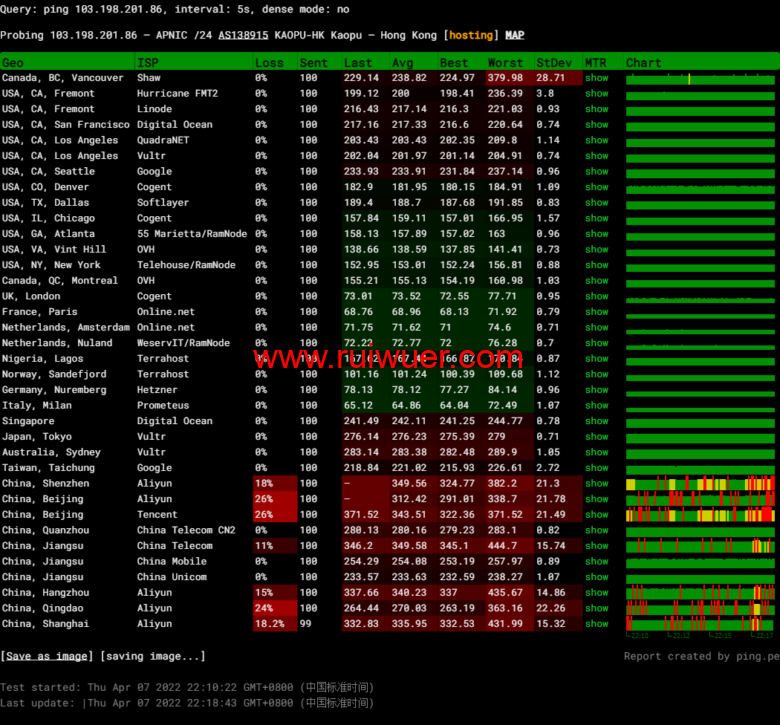Show MTR for Beijing Tencent row

pos(596,515)
